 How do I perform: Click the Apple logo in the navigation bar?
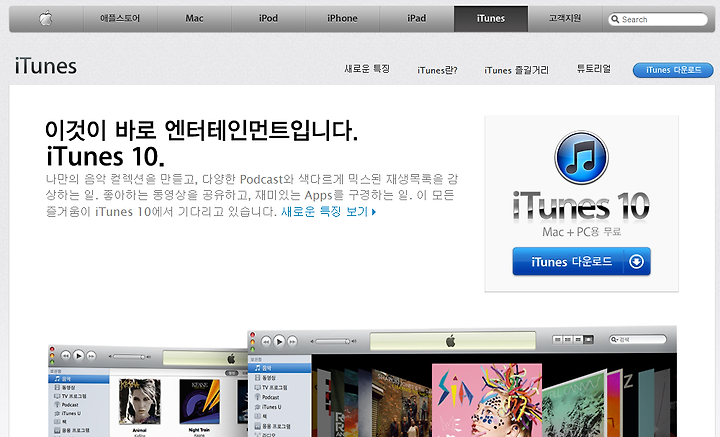tap(45, 18)
